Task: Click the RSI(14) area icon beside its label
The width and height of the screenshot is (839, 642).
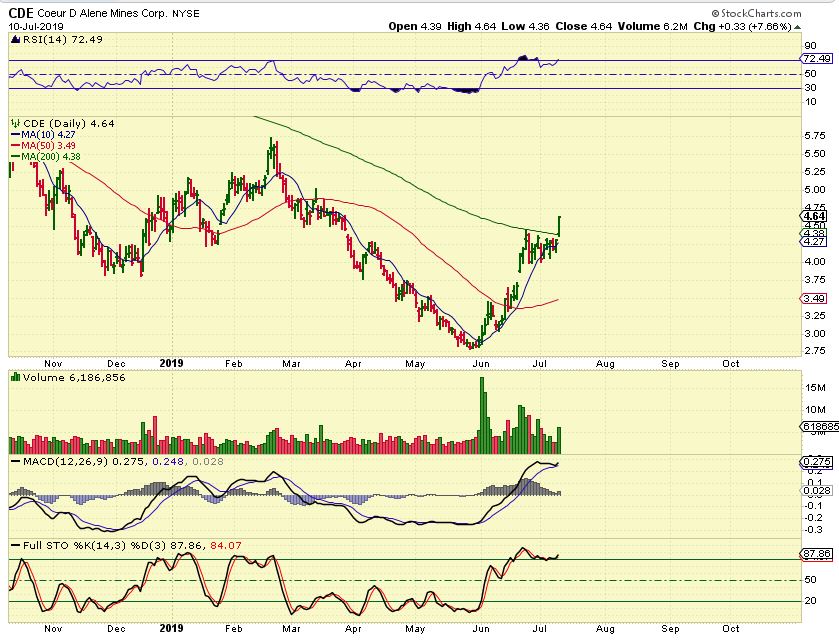Action: (x=16, y=39)
